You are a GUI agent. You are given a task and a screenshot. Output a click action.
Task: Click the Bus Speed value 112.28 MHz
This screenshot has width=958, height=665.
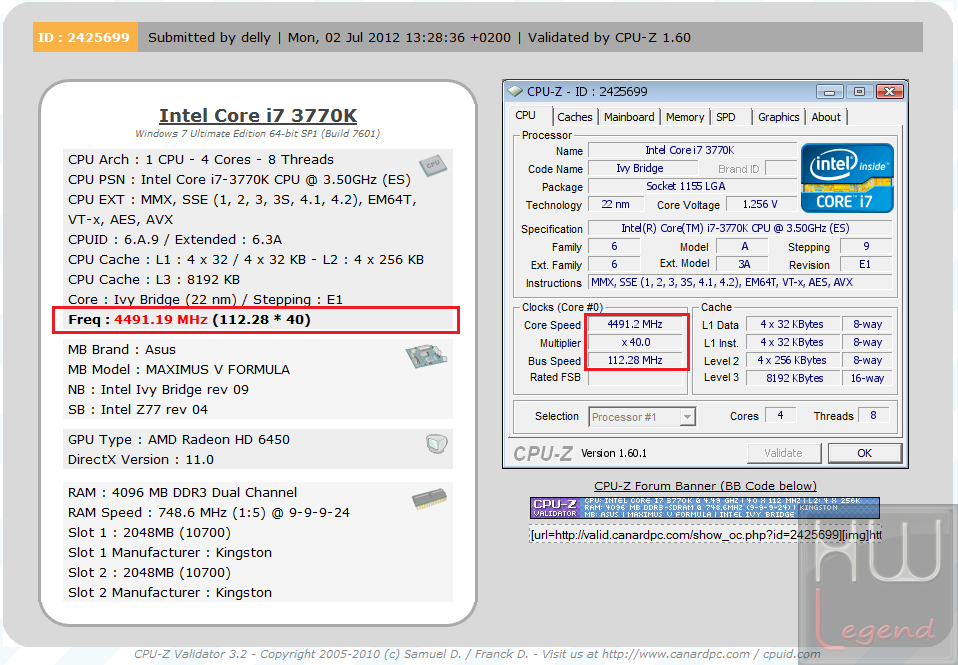(x=635, y=360)
